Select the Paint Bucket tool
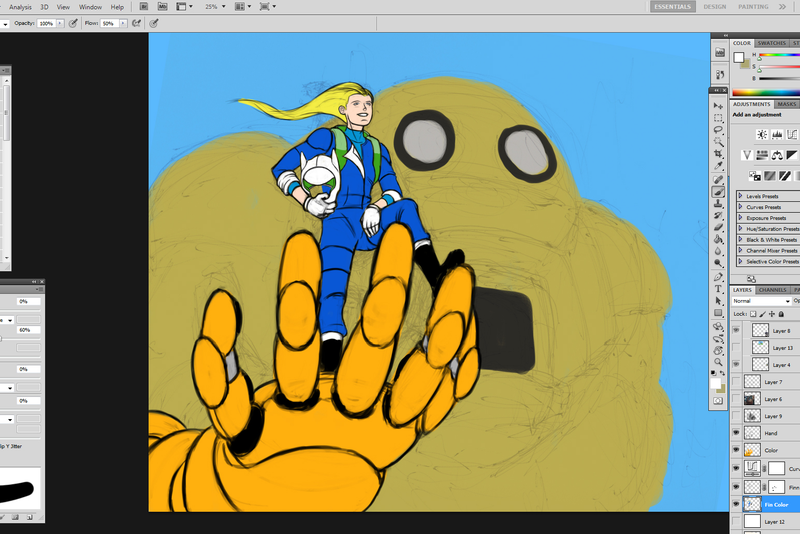This screenshot has height=534, width=800. coord(718,239)
